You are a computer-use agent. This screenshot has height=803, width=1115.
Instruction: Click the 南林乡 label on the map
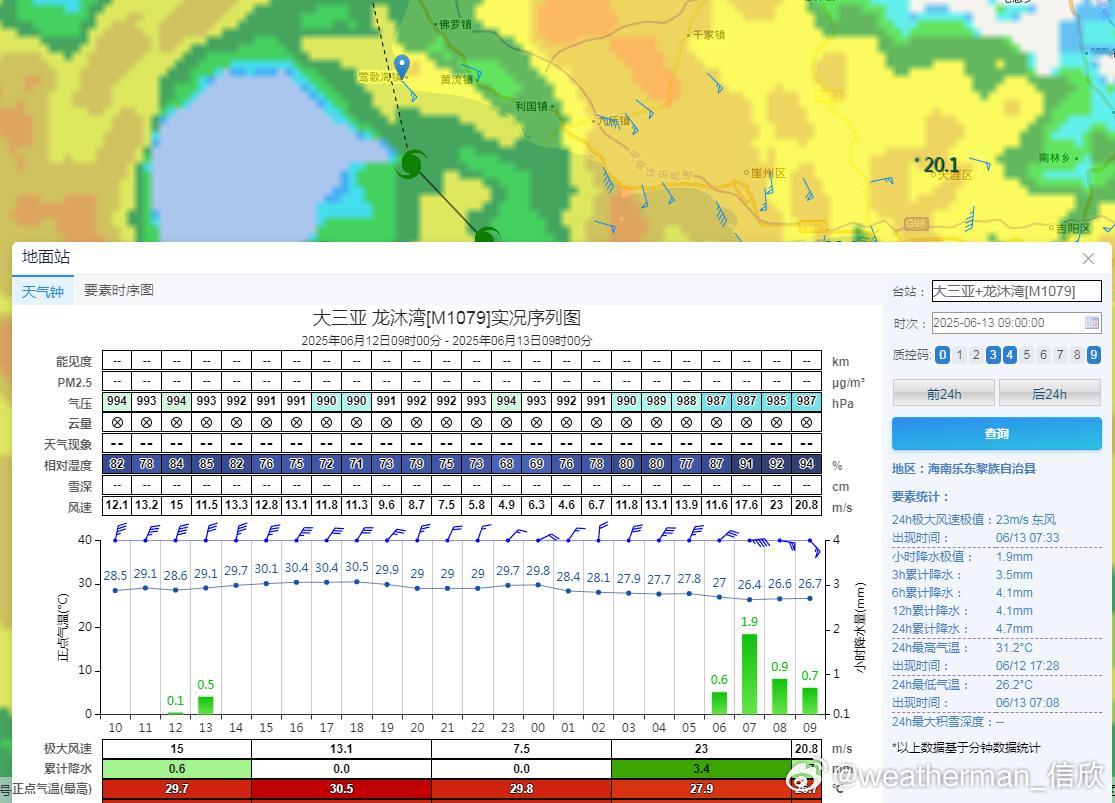point(1055,157)
